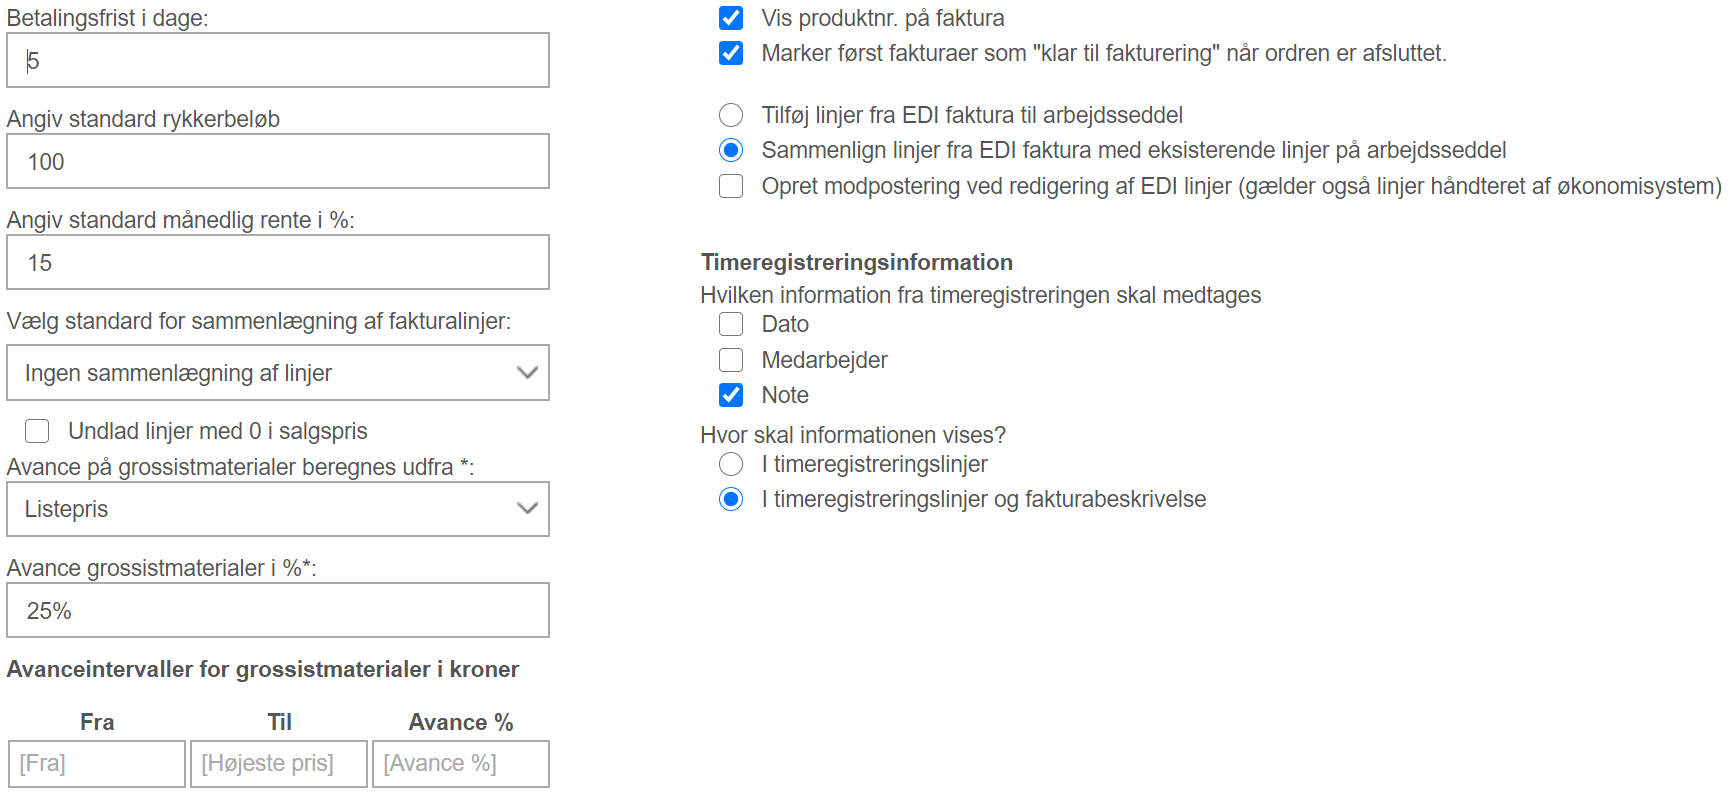
Task: Enable Undlad linjer med 0 i salgspris
Action: point(37,431)
